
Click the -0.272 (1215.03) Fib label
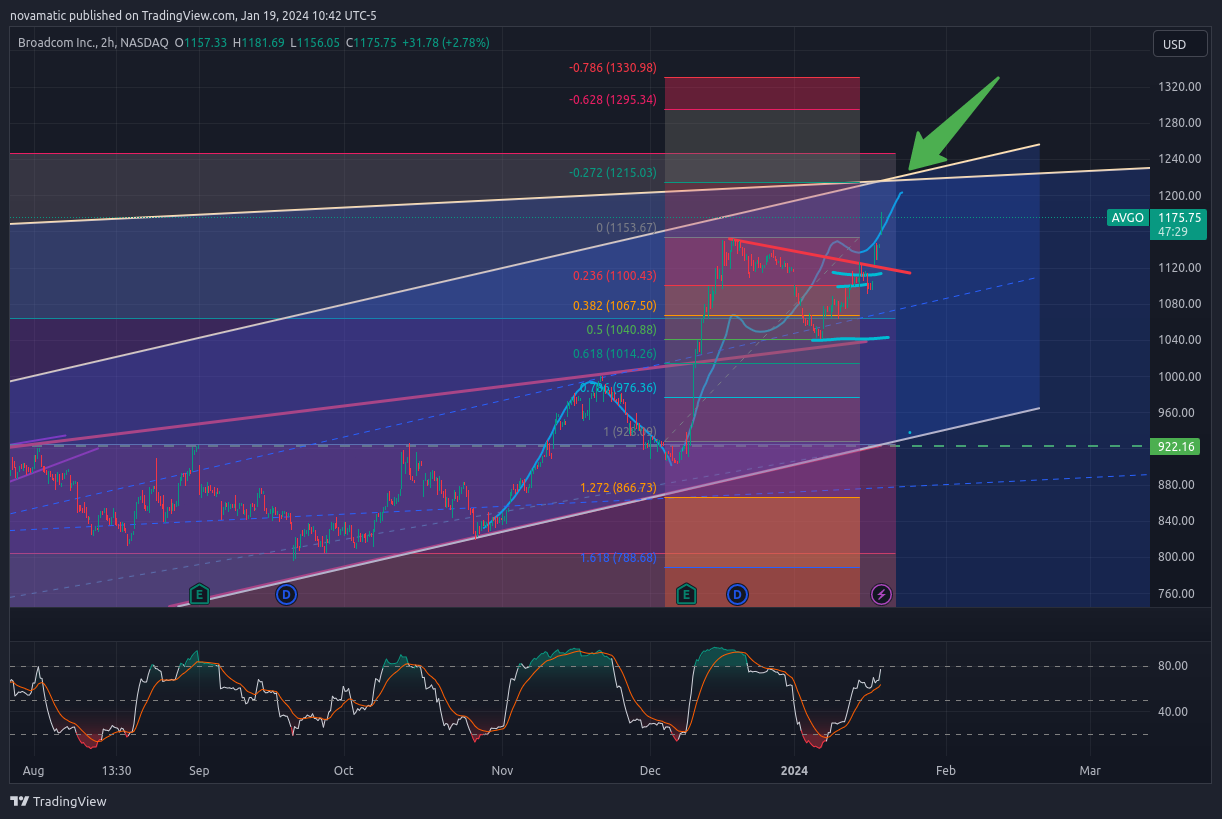tap(613, 173)
